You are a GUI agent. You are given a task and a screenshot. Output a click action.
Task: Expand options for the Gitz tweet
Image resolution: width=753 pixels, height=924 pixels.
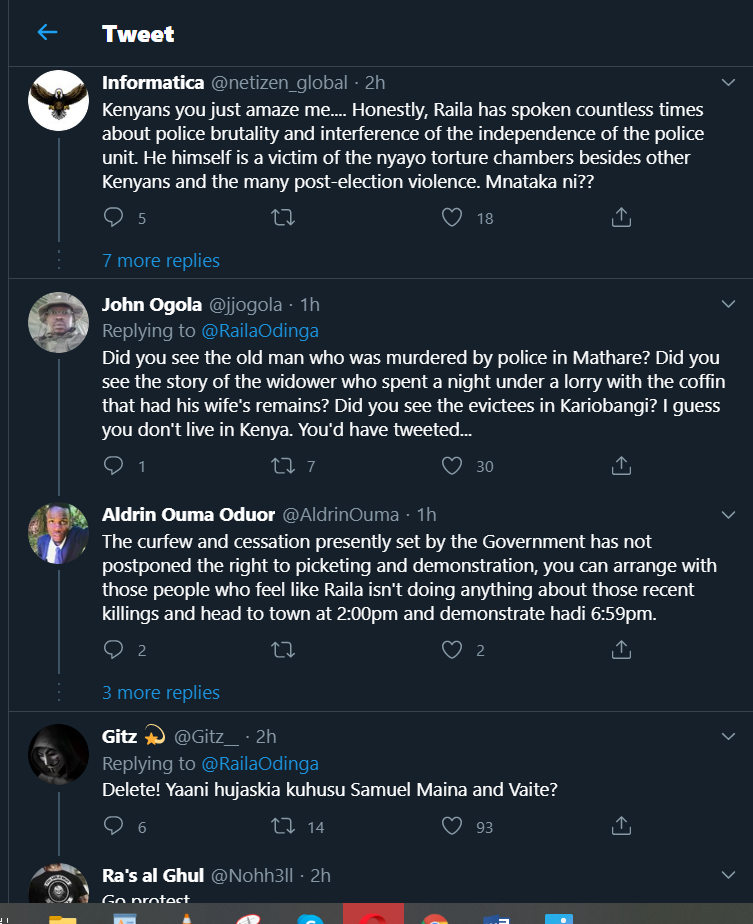tap(729, 737)
